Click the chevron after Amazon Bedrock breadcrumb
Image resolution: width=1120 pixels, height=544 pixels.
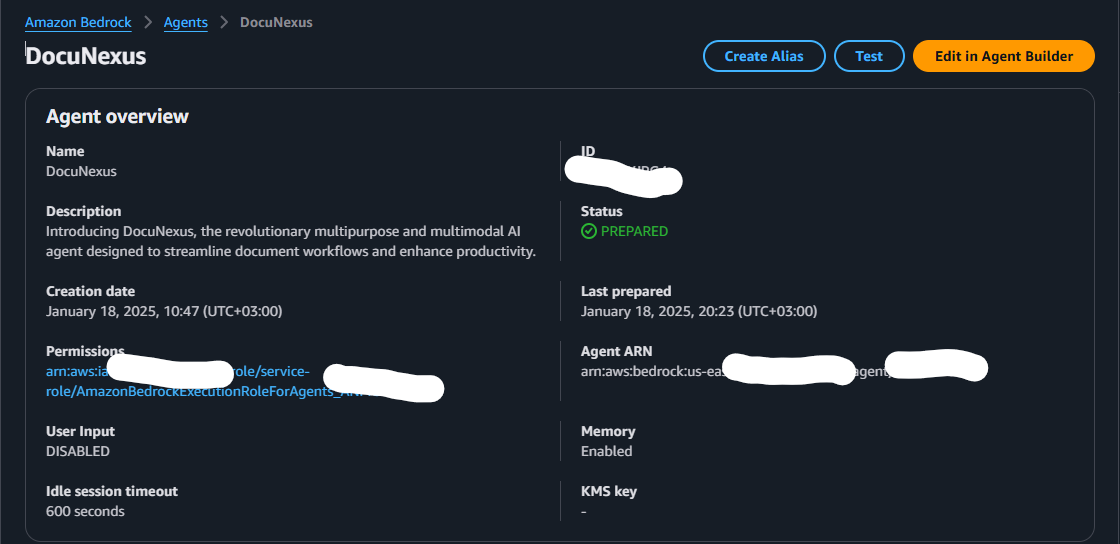[146, 22]
